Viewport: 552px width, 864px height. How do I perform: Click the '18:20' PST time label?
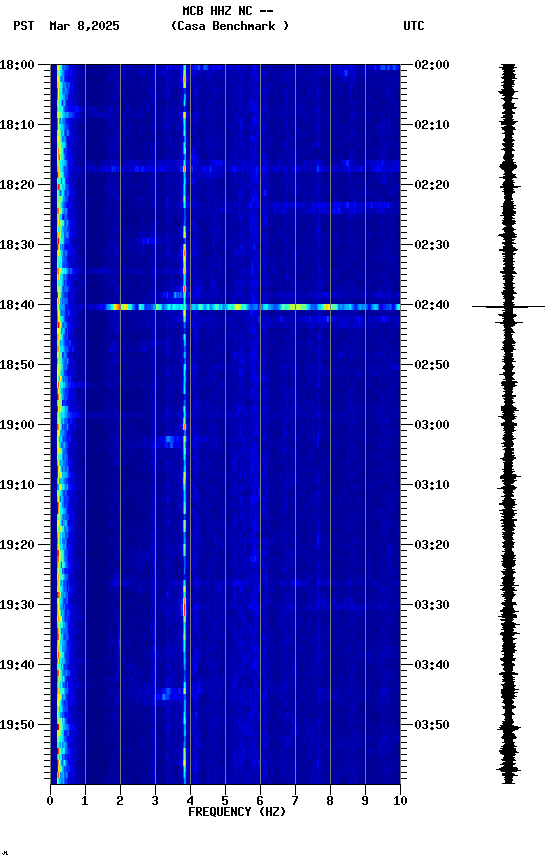tap(17, 185)
